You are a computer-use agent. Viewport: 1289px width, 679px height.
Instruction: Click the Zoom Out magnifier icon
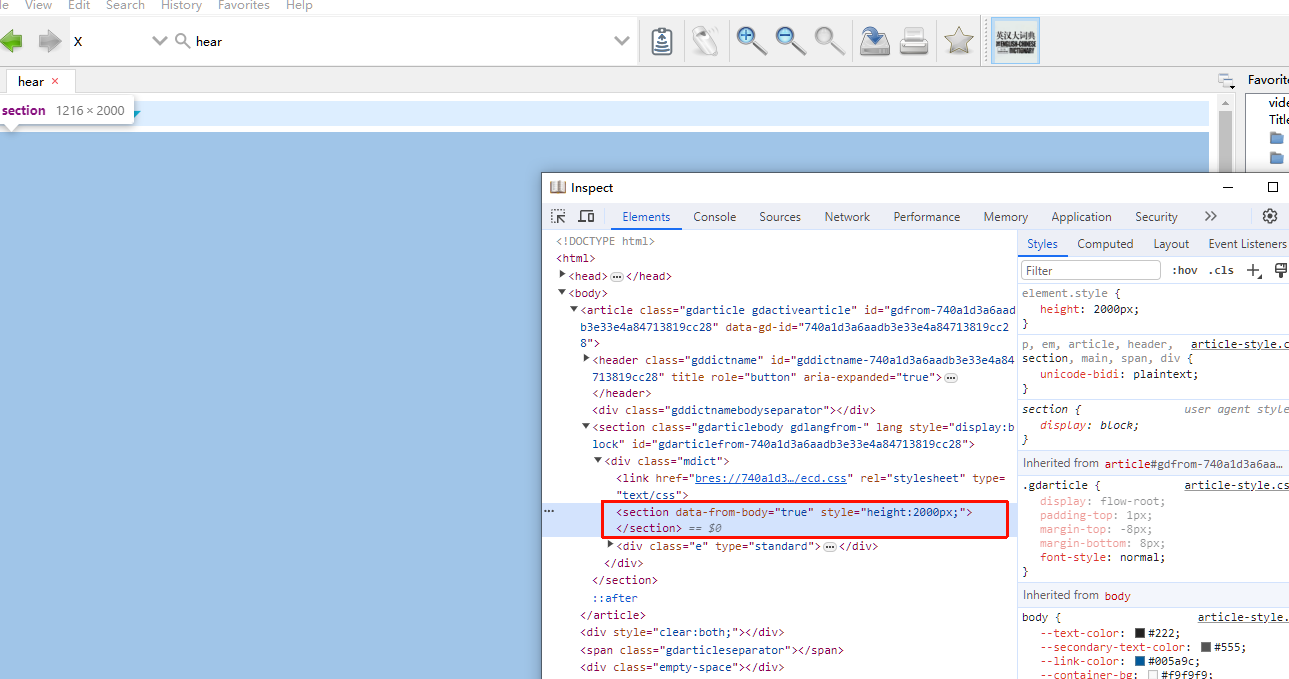point(790,41)
